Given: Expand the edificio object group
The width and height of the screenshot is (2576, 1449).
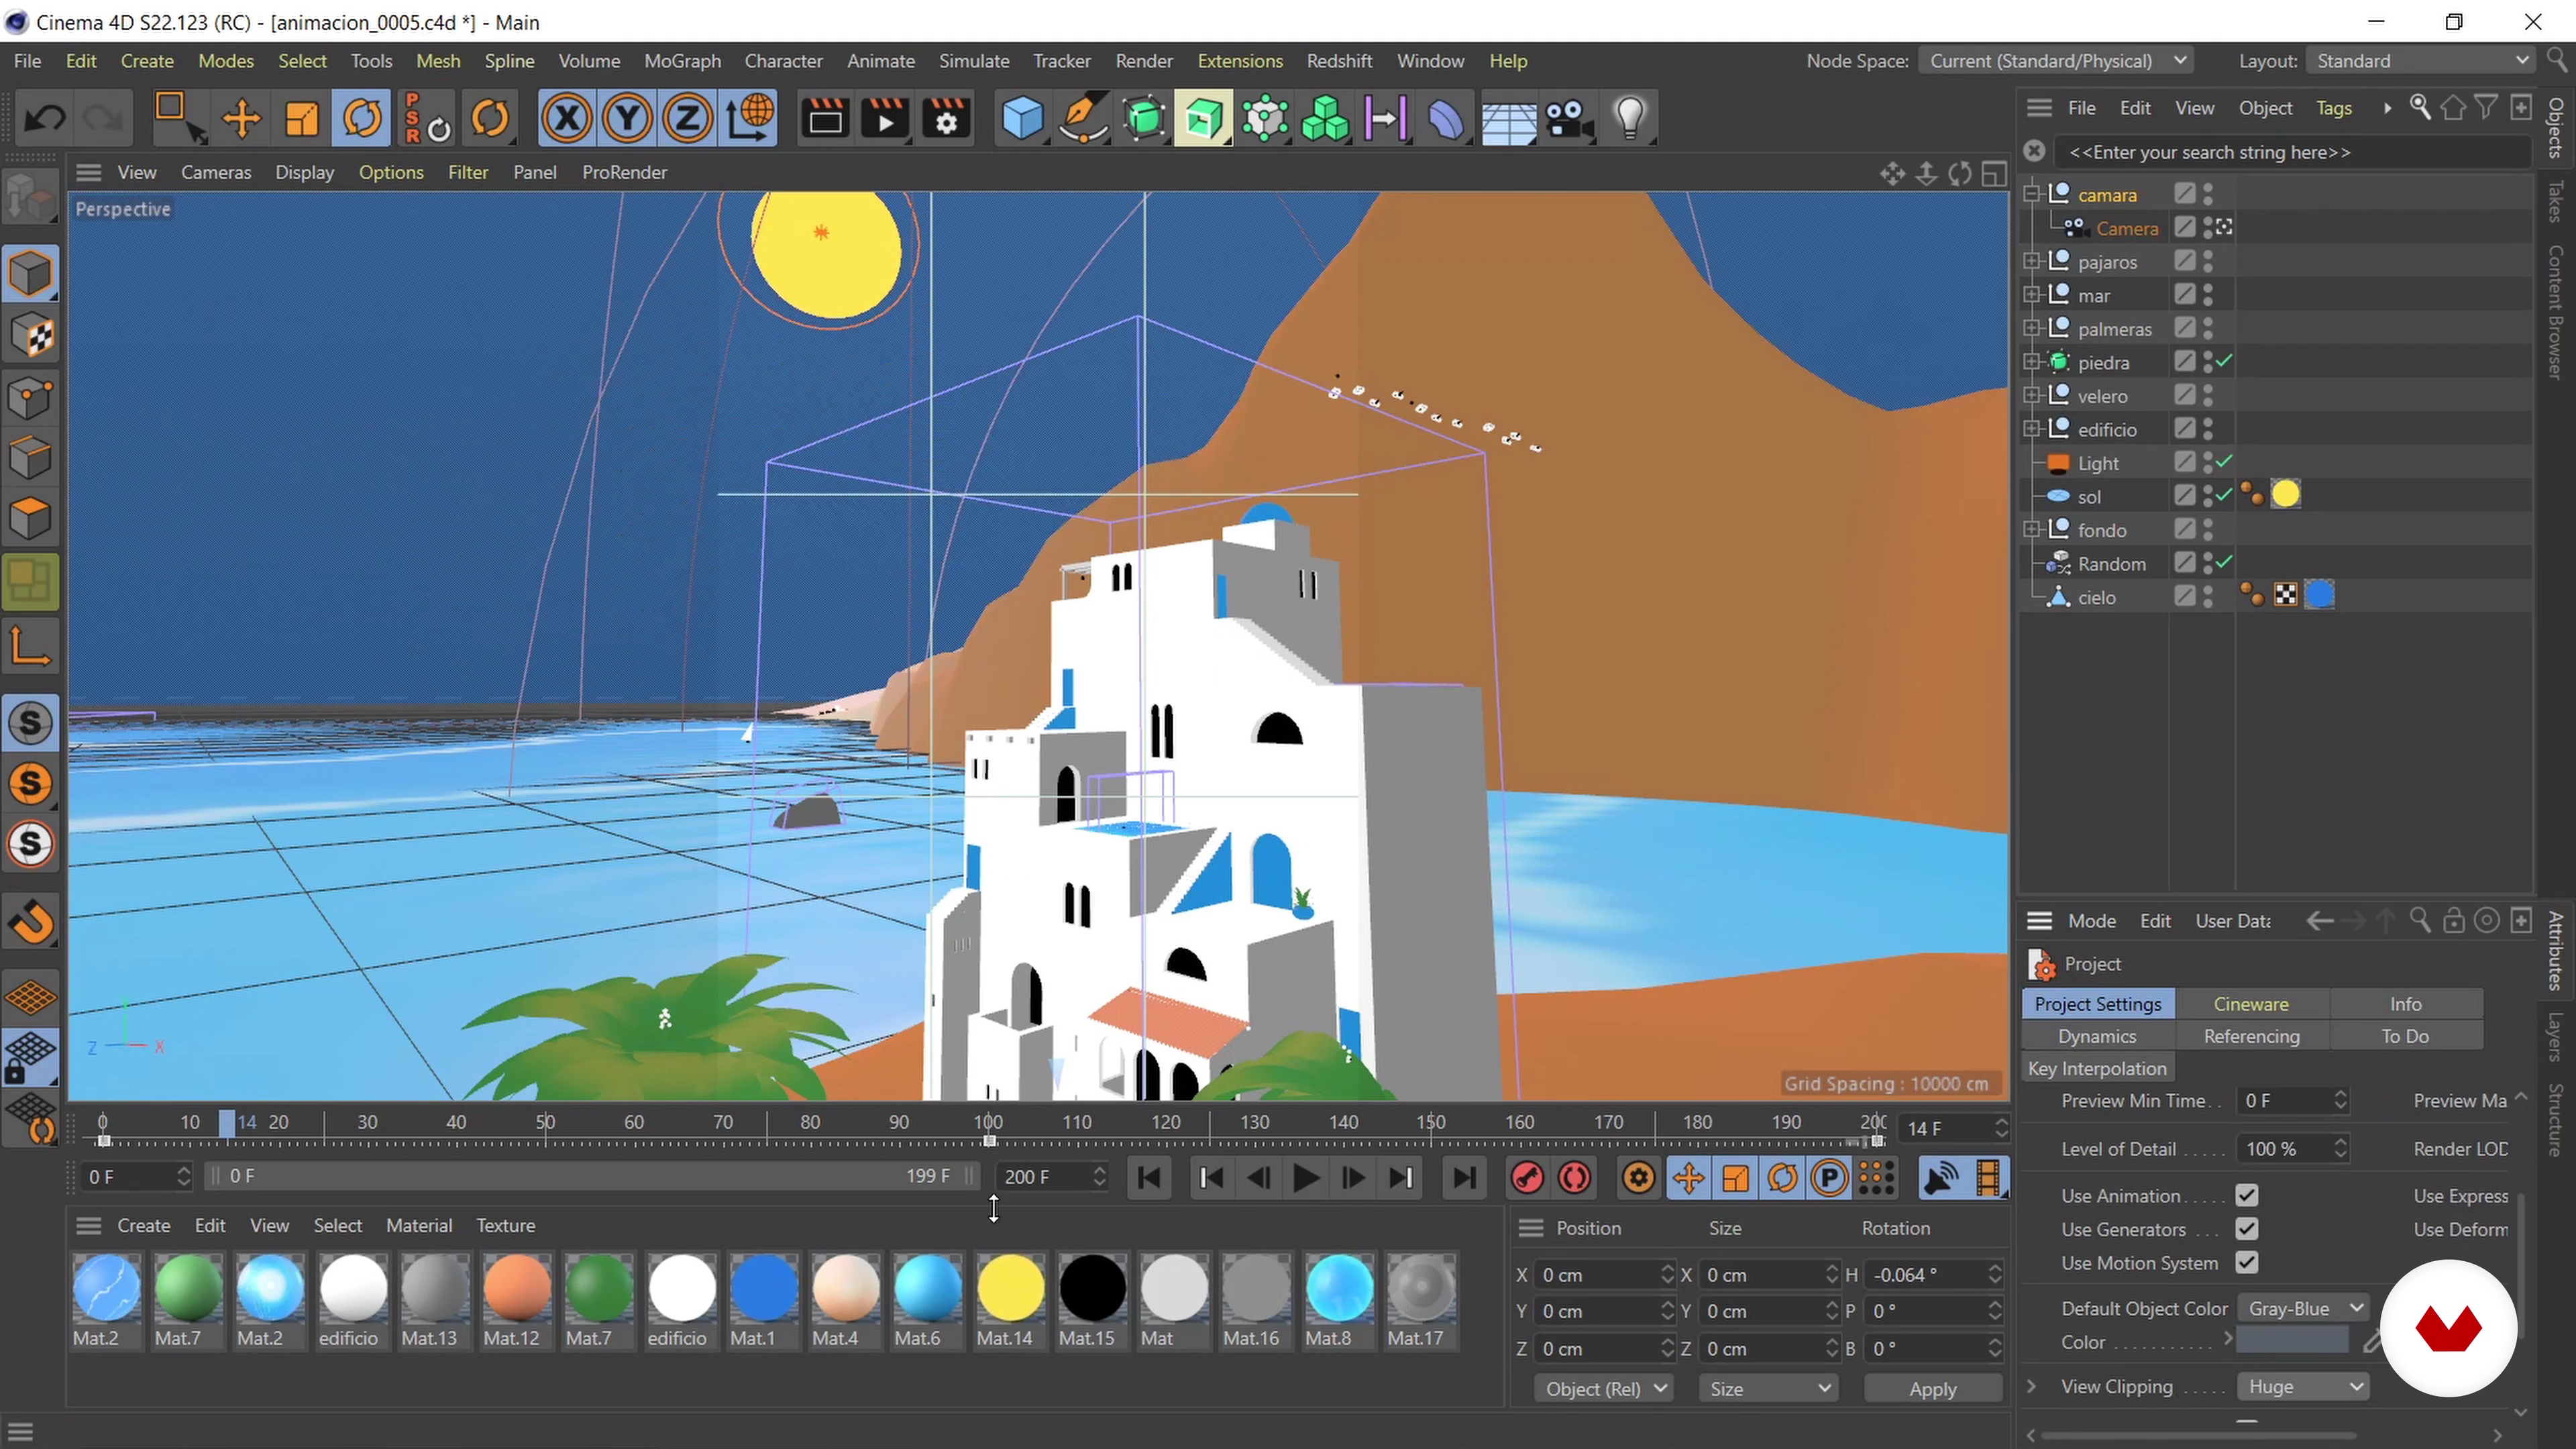Looking at the screenshot, I should [2032, 429].
